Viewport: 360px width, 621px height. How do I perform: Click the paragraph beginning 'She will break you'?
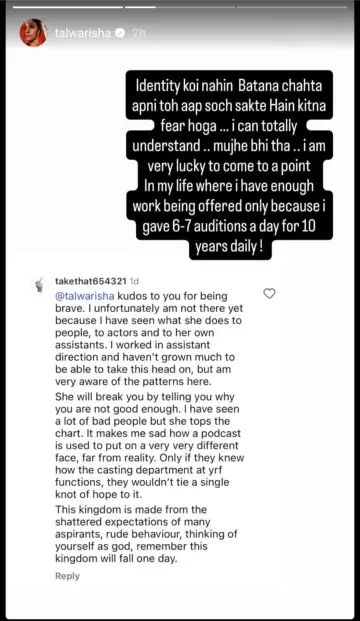pos(150,446)
